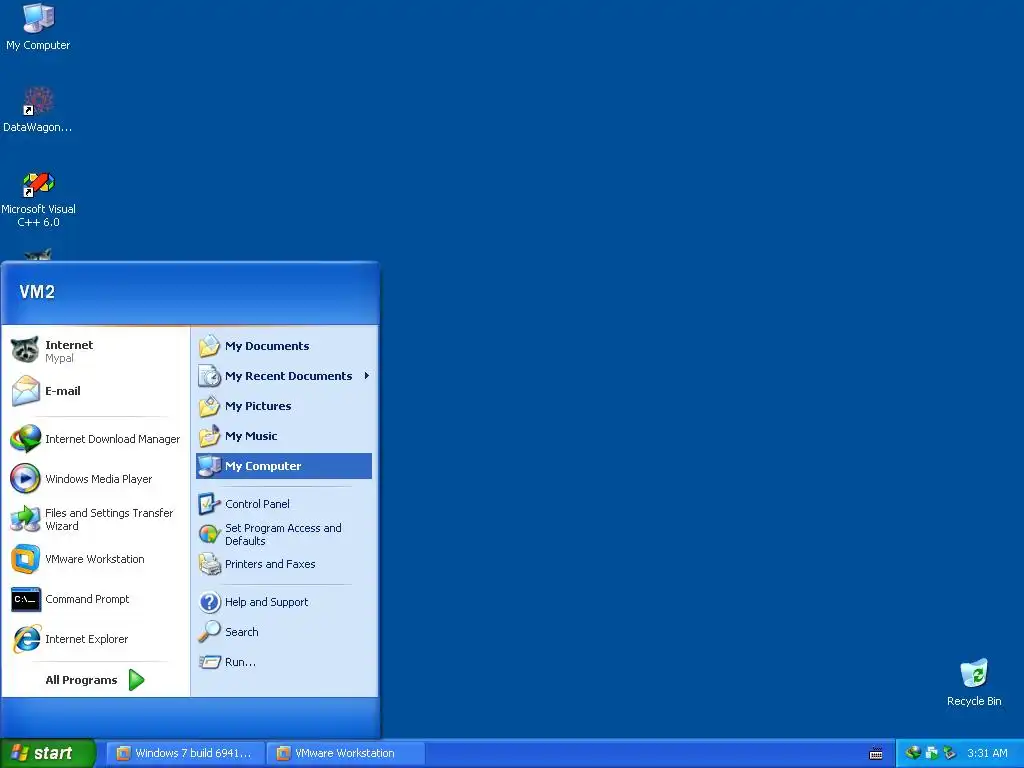Start the Files and Settings Transfer Wizard
Viewport: 1024px width, 768px height.
coord(95,519)
